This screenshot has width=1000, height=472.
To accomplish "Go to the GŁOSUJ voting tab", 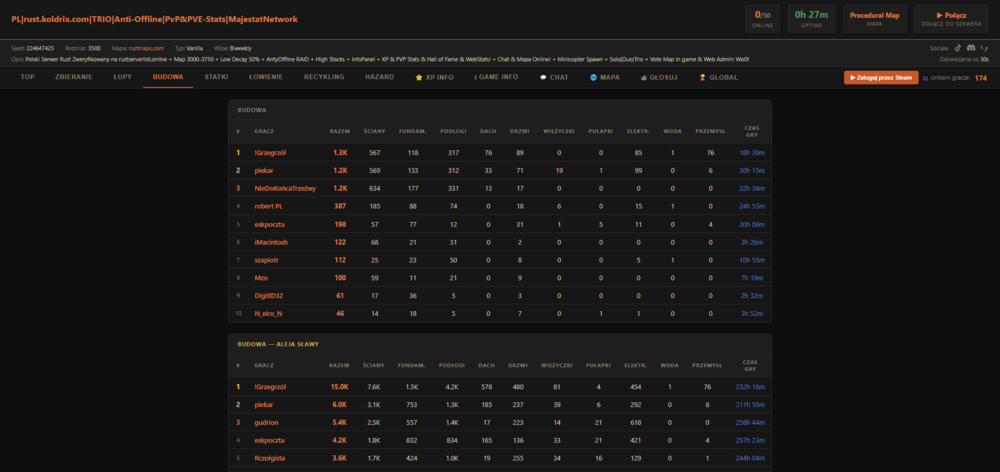I will click(659, 77).
